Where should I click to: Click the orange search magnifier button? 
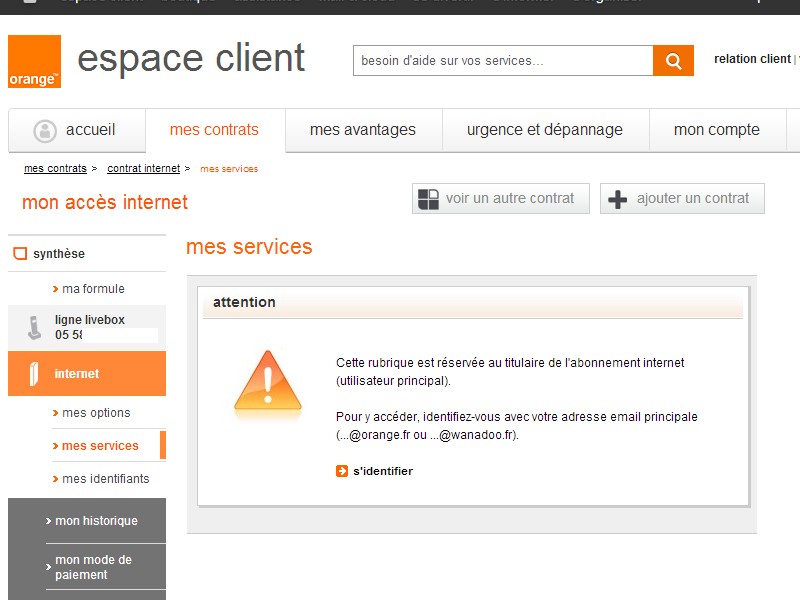pos(673,61)
